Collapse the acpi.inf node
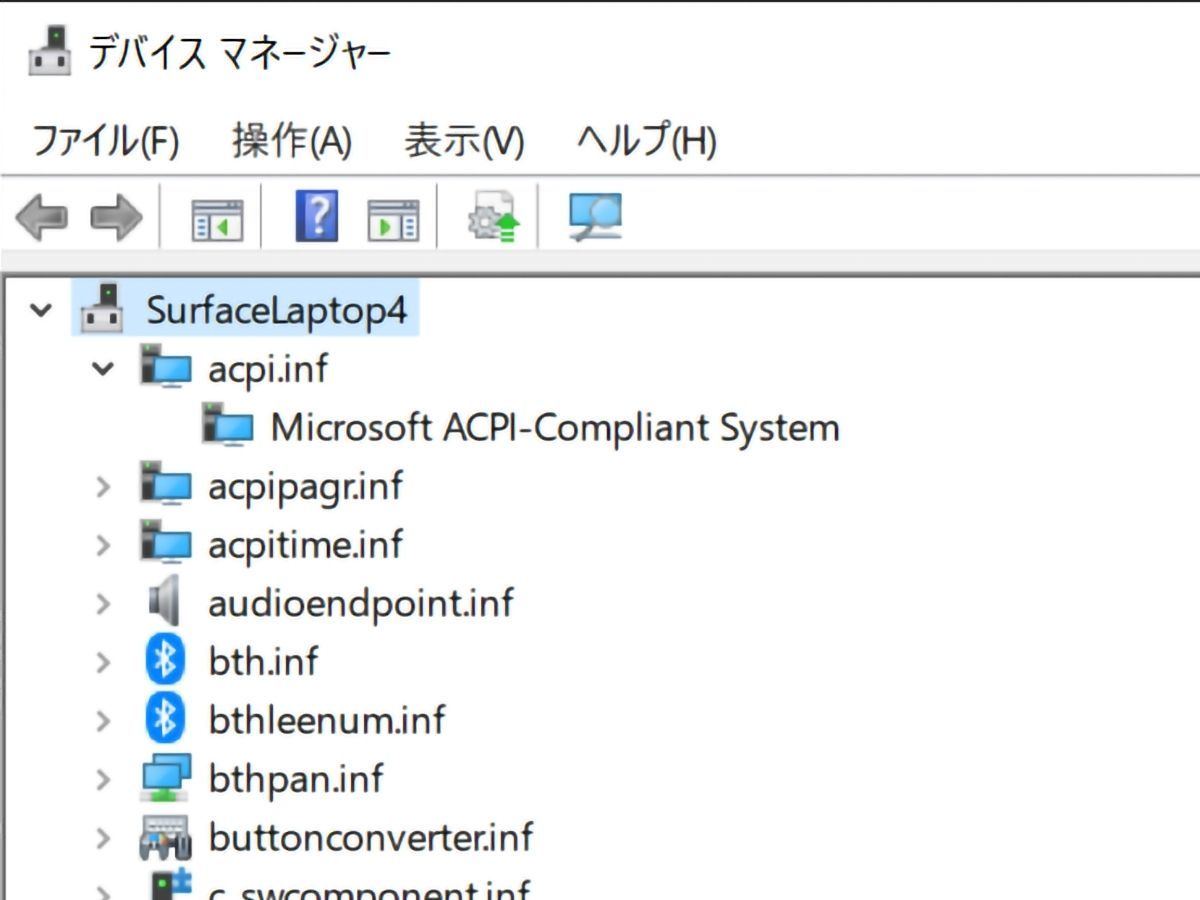1200x900 pixels. 103,369
